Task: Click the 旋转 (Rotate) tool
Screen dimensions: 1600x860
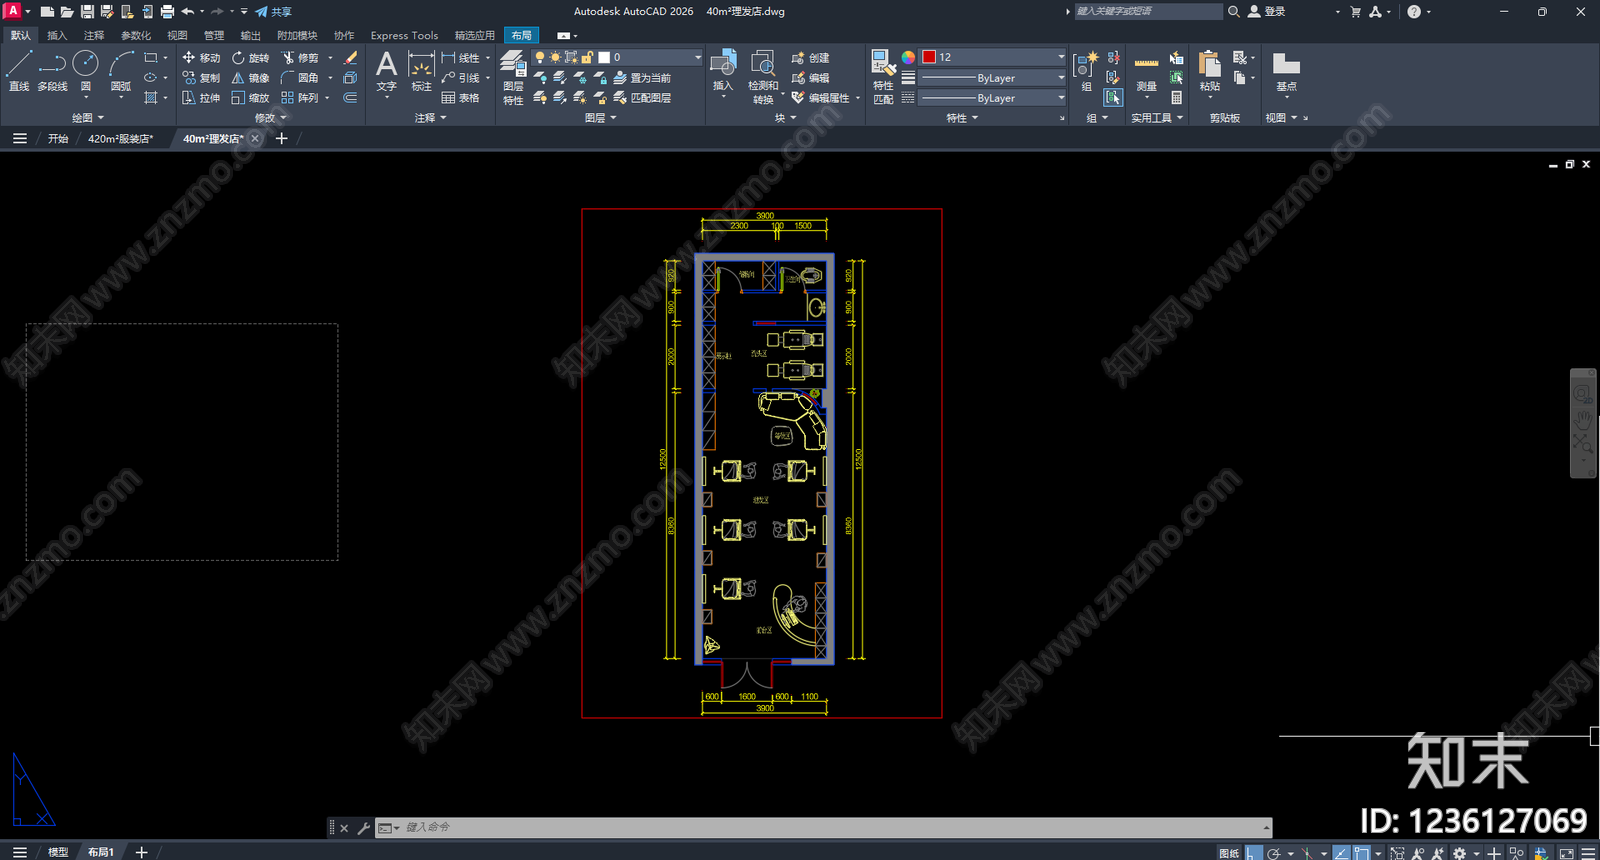Action: (251, 58)
